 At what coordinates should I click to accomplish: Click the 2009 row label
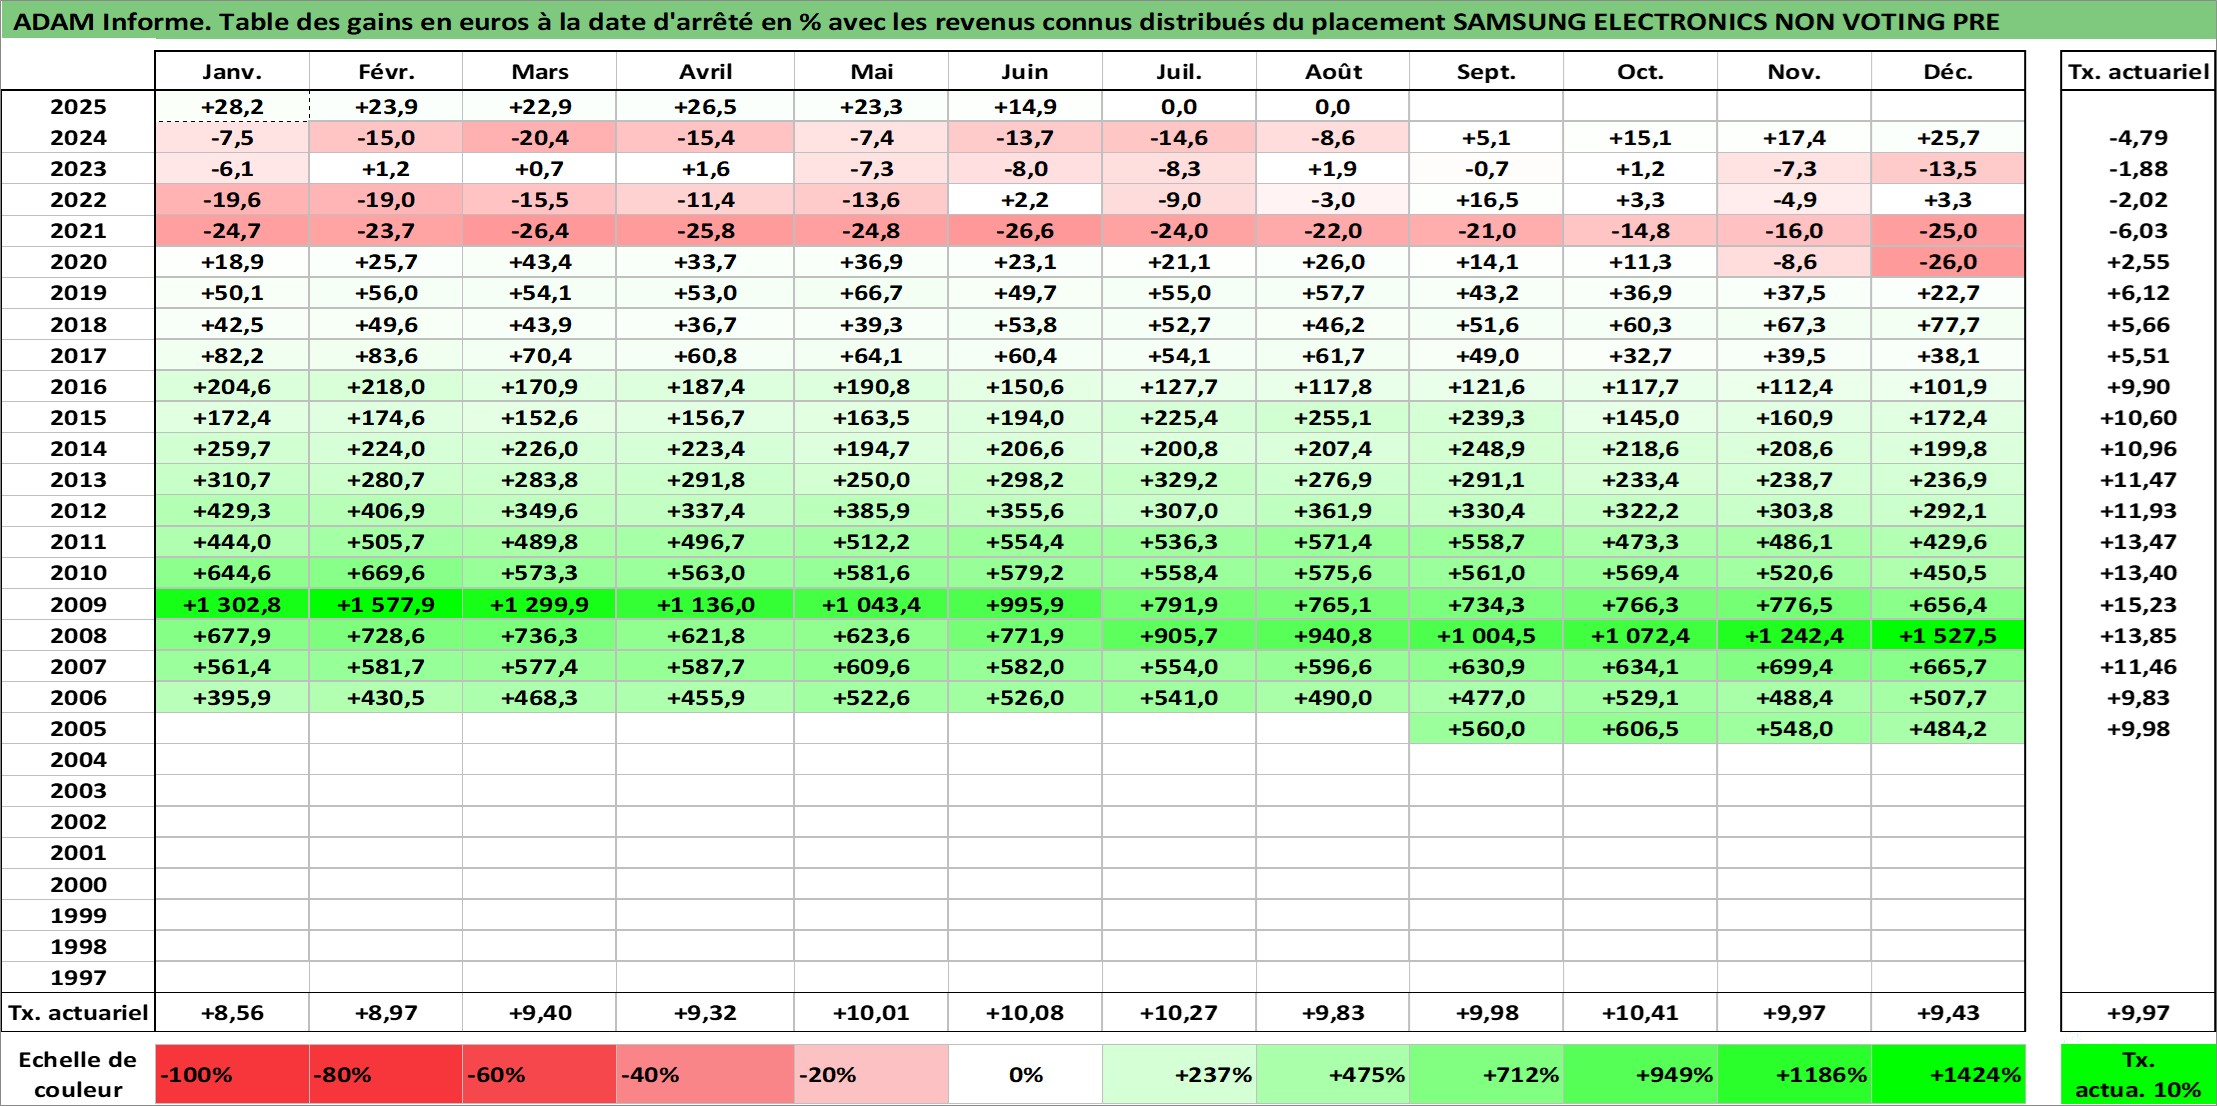(78, 604)
